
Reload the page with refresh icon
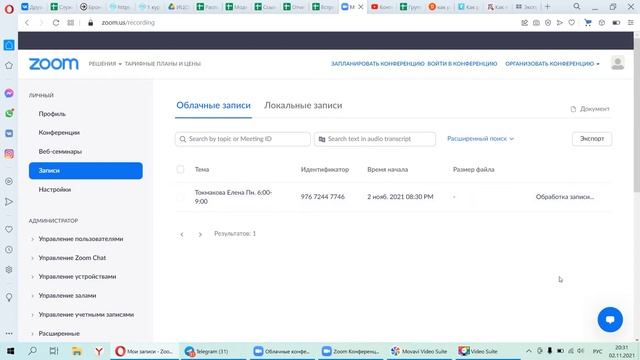tap(56, 23)
